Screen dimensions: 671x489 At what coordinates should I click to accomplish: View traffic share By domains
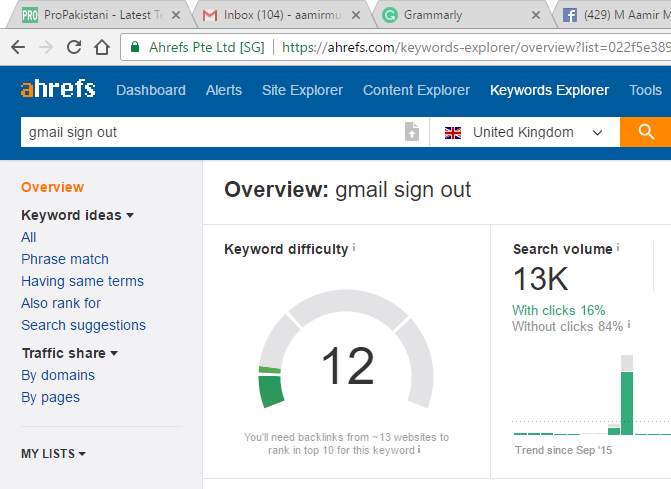(58, 375)
